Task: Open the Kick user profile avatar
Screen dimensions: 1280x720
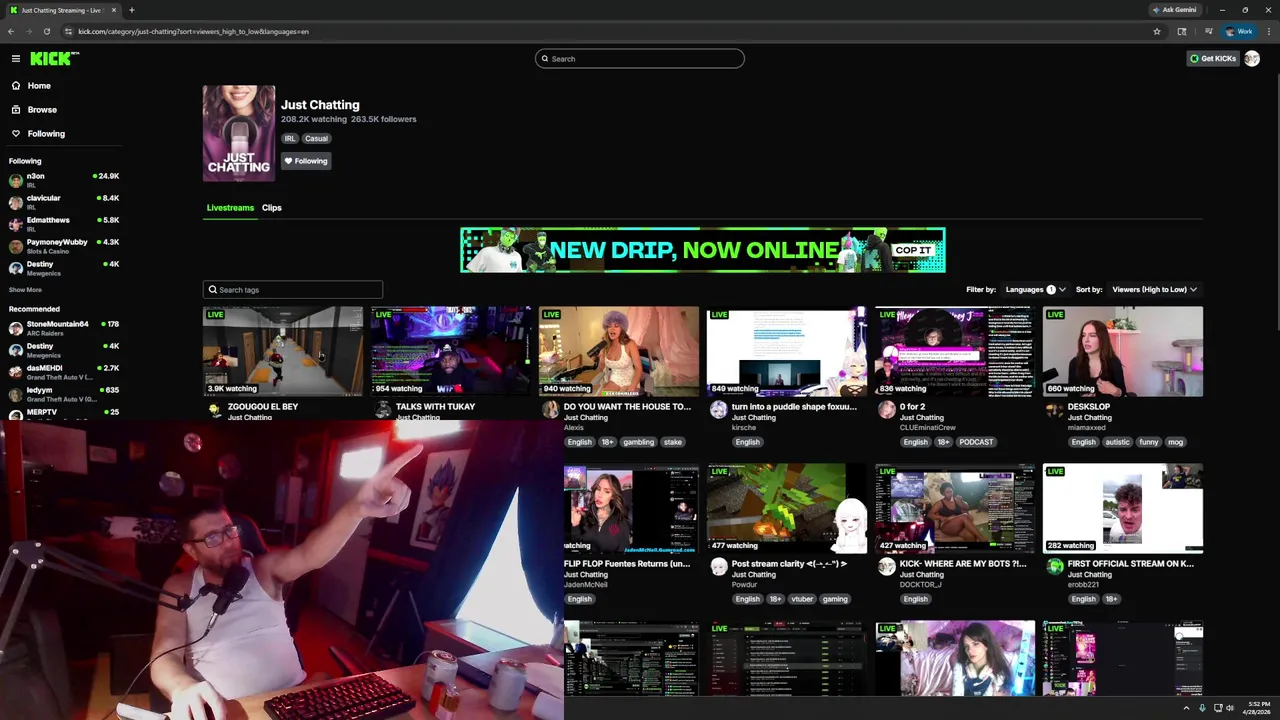Action: coord(1252,59)
